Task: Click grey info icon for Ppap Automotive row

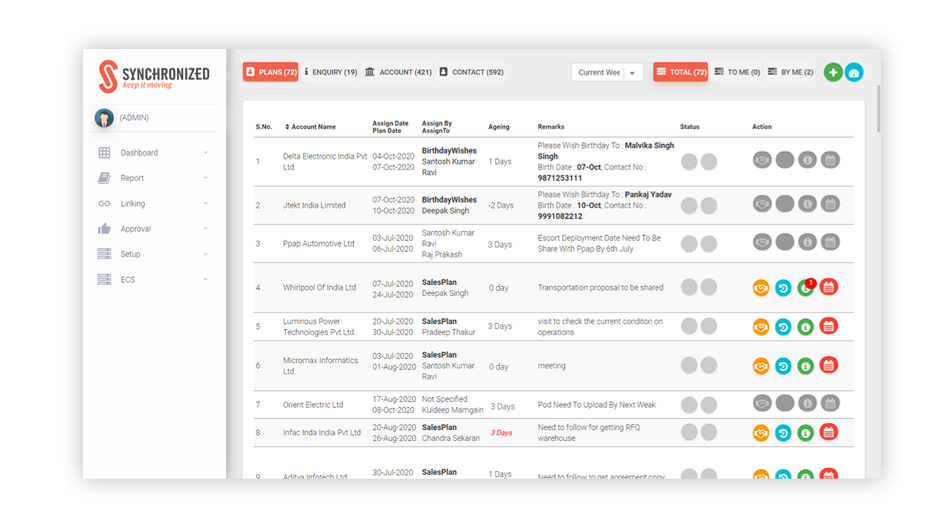Action: 807,242
